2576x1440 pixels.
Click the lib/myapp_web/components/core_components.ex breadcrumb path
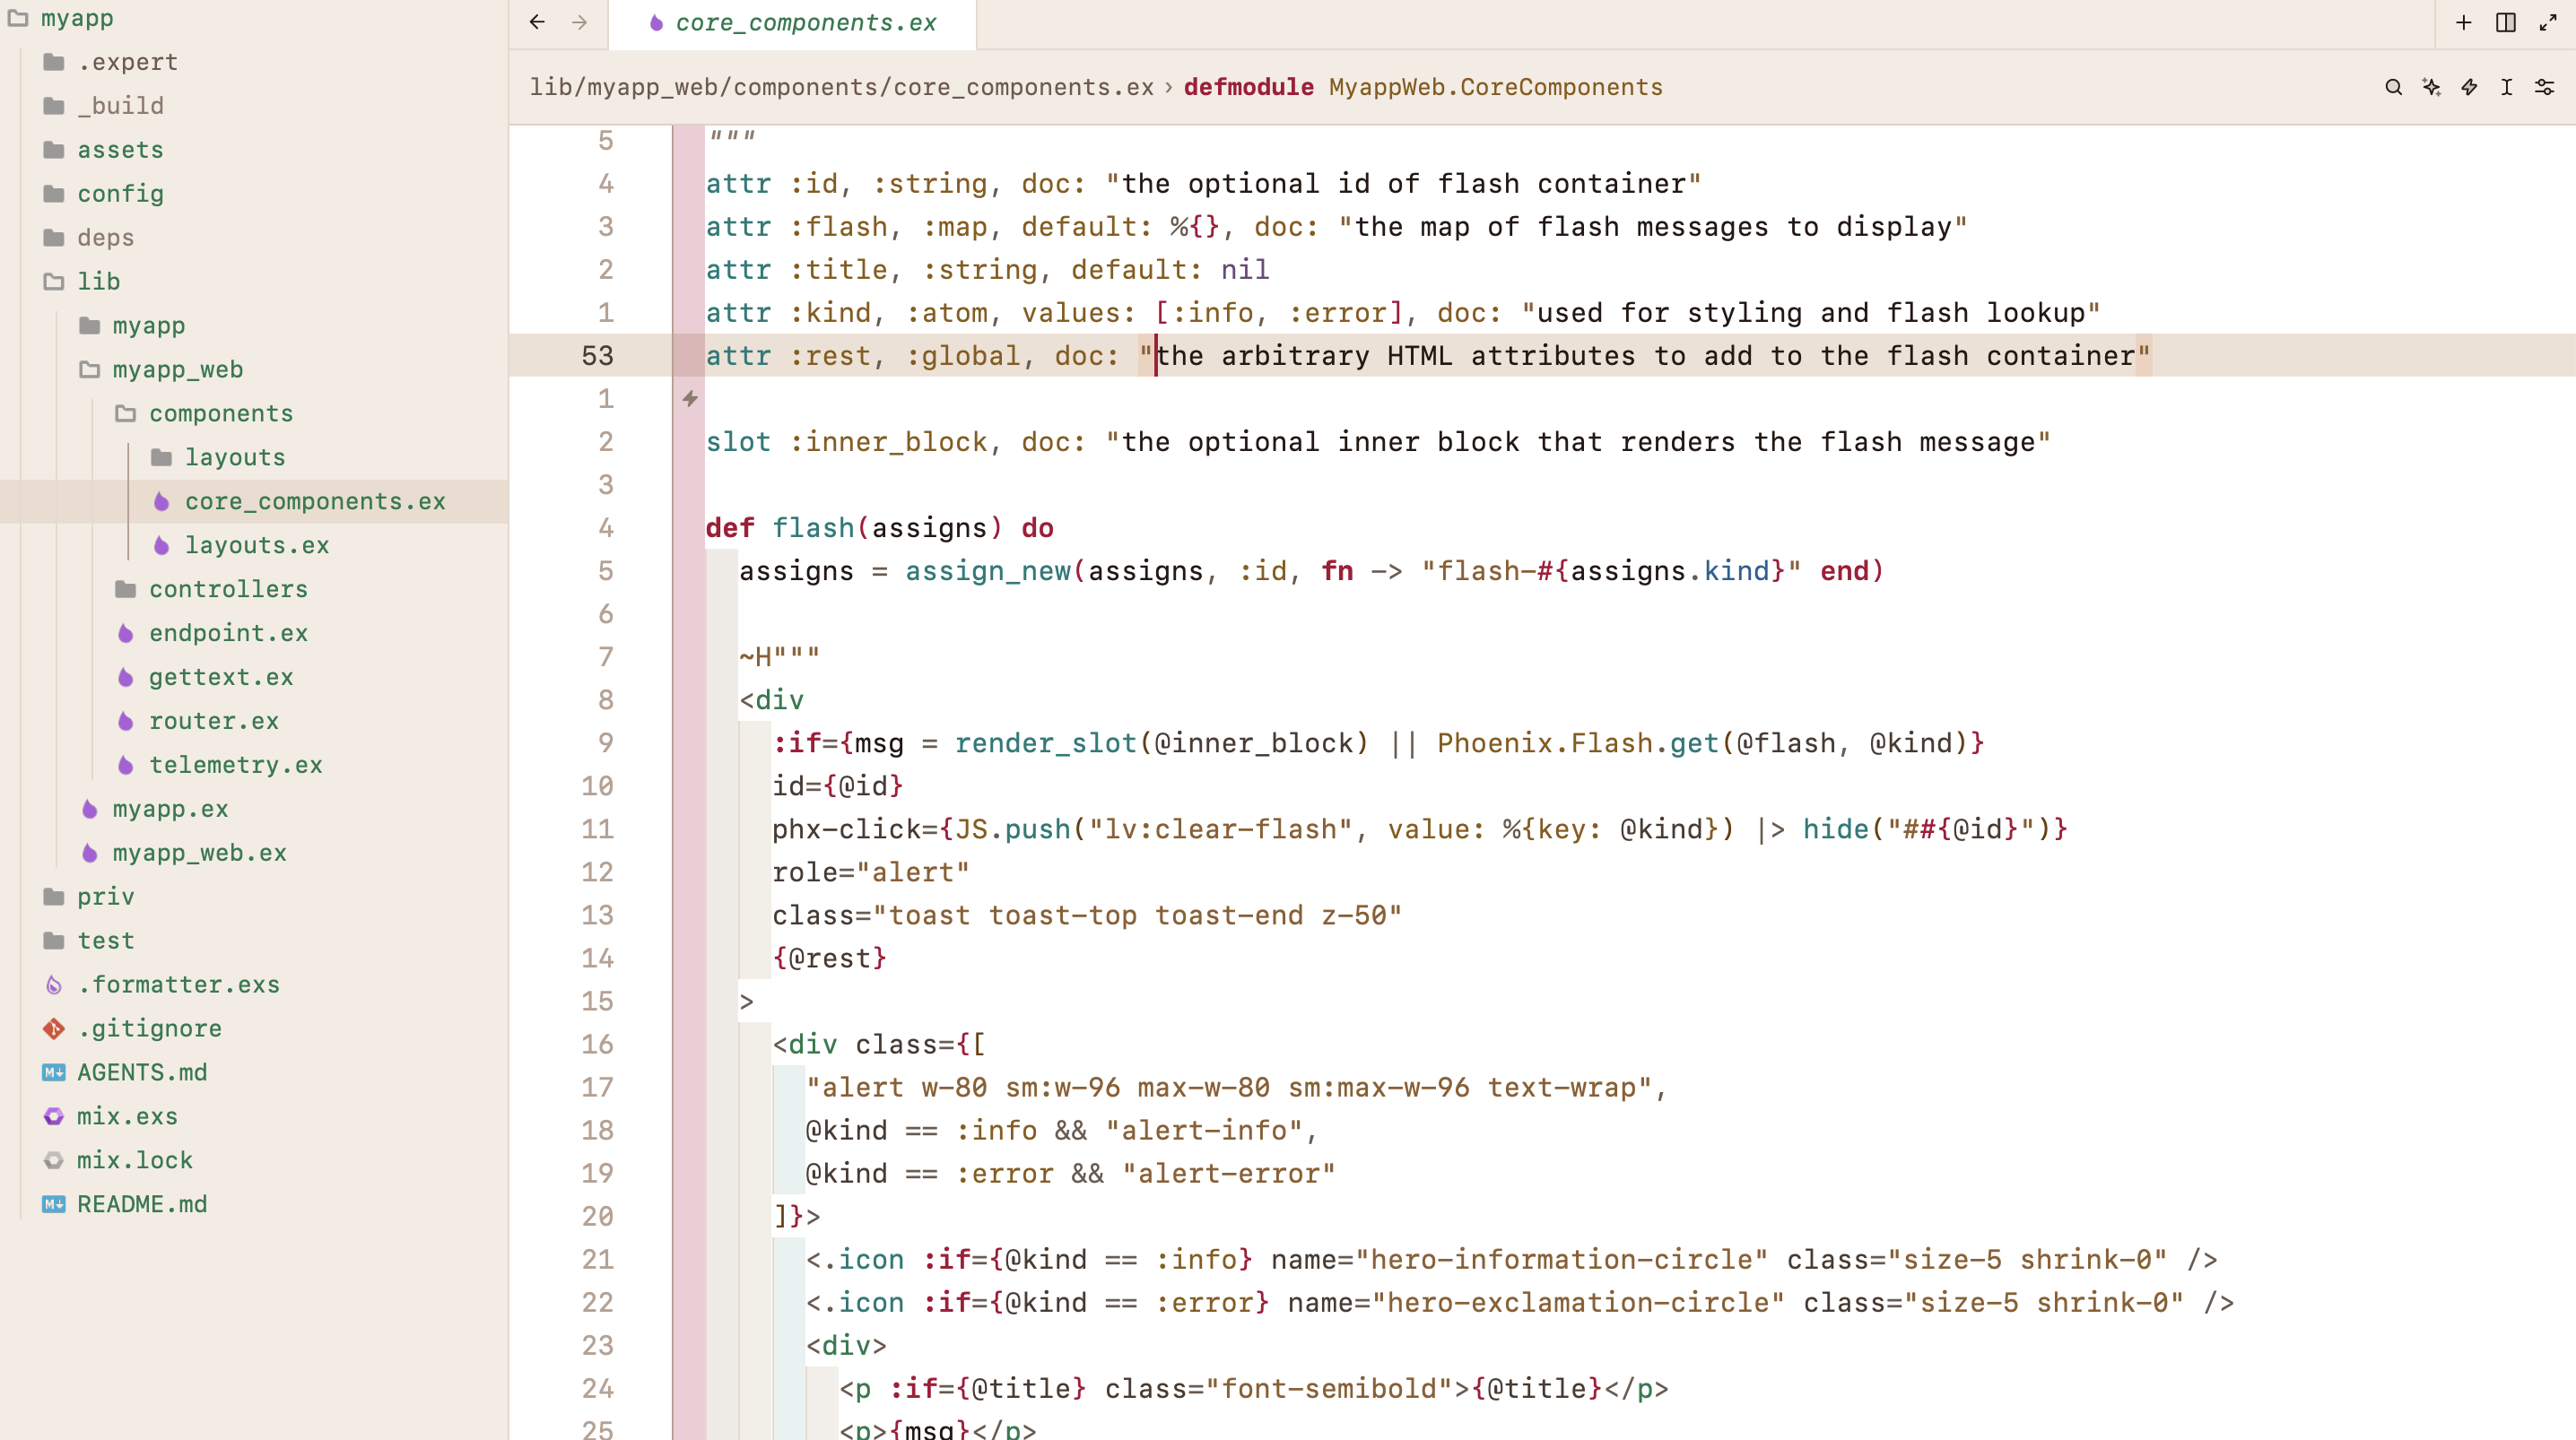click(x=841, y=87)
